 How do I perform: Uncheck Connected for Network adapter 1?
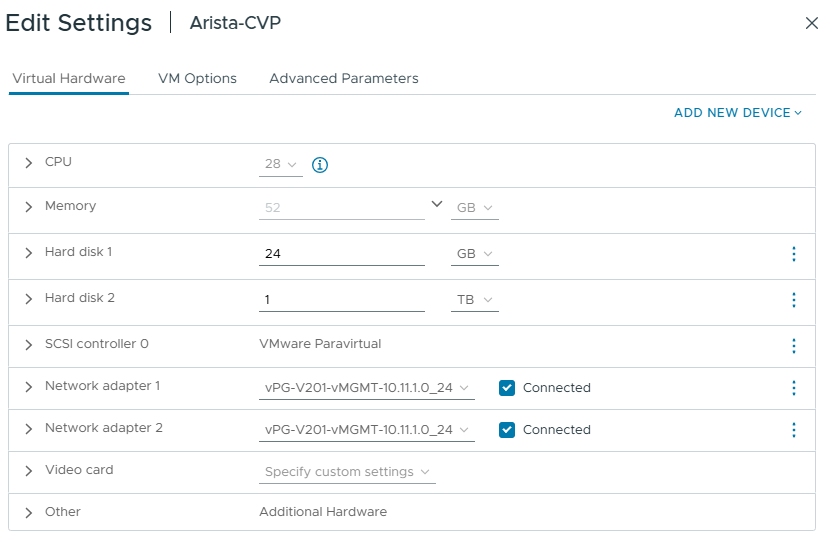pyautogui.click(x=506, y=388)
